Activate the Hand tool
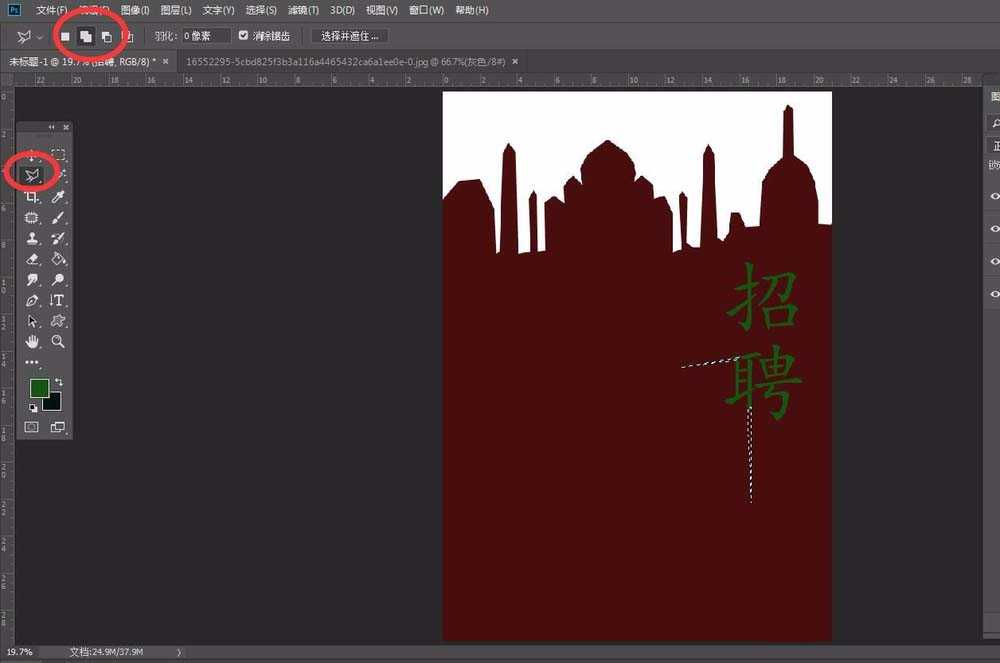 [x=32, y=342]
